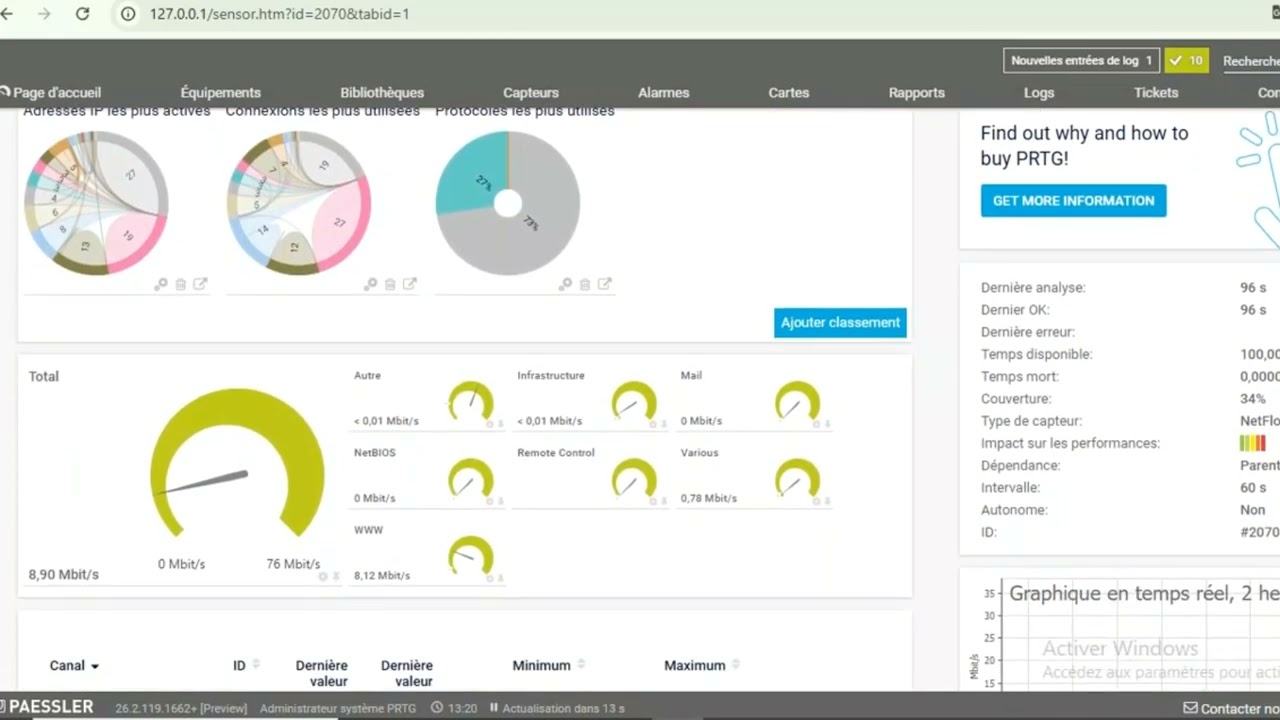Click the Adresses IP les plus actives chord chart
The height and width of the screenshot is (720, 1280).
96,203
